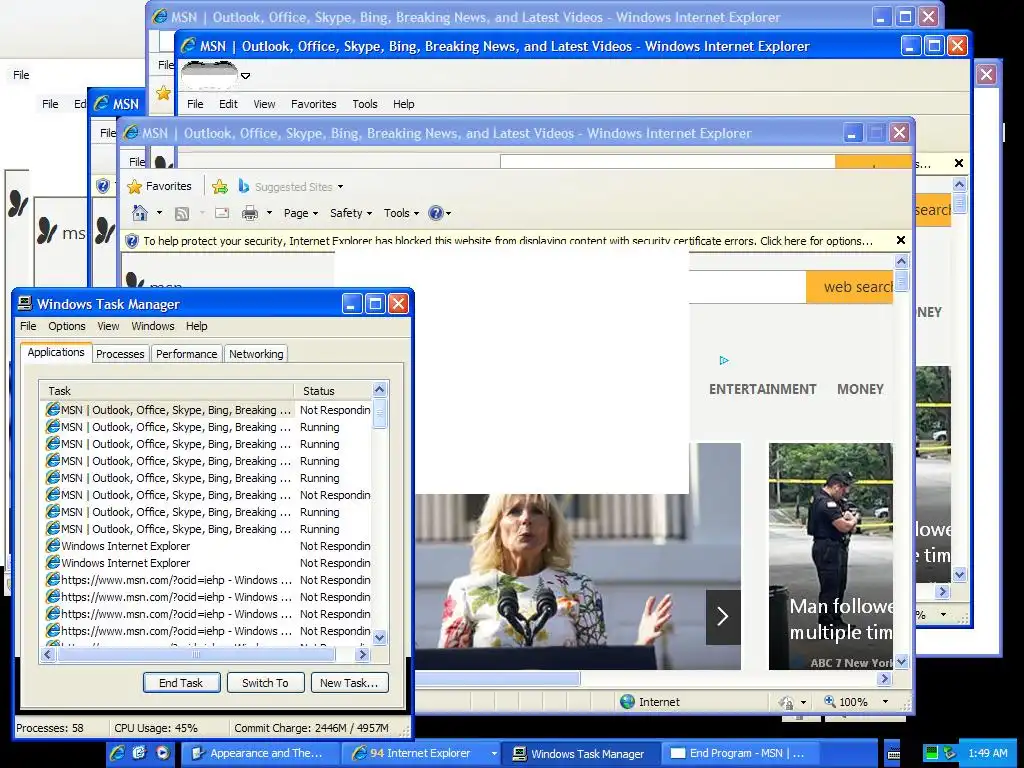1024x768 pixels.
Task: Click the on-screen keyboard icon in taskbar
Action: pyautogui.click(x=894, y=754)
